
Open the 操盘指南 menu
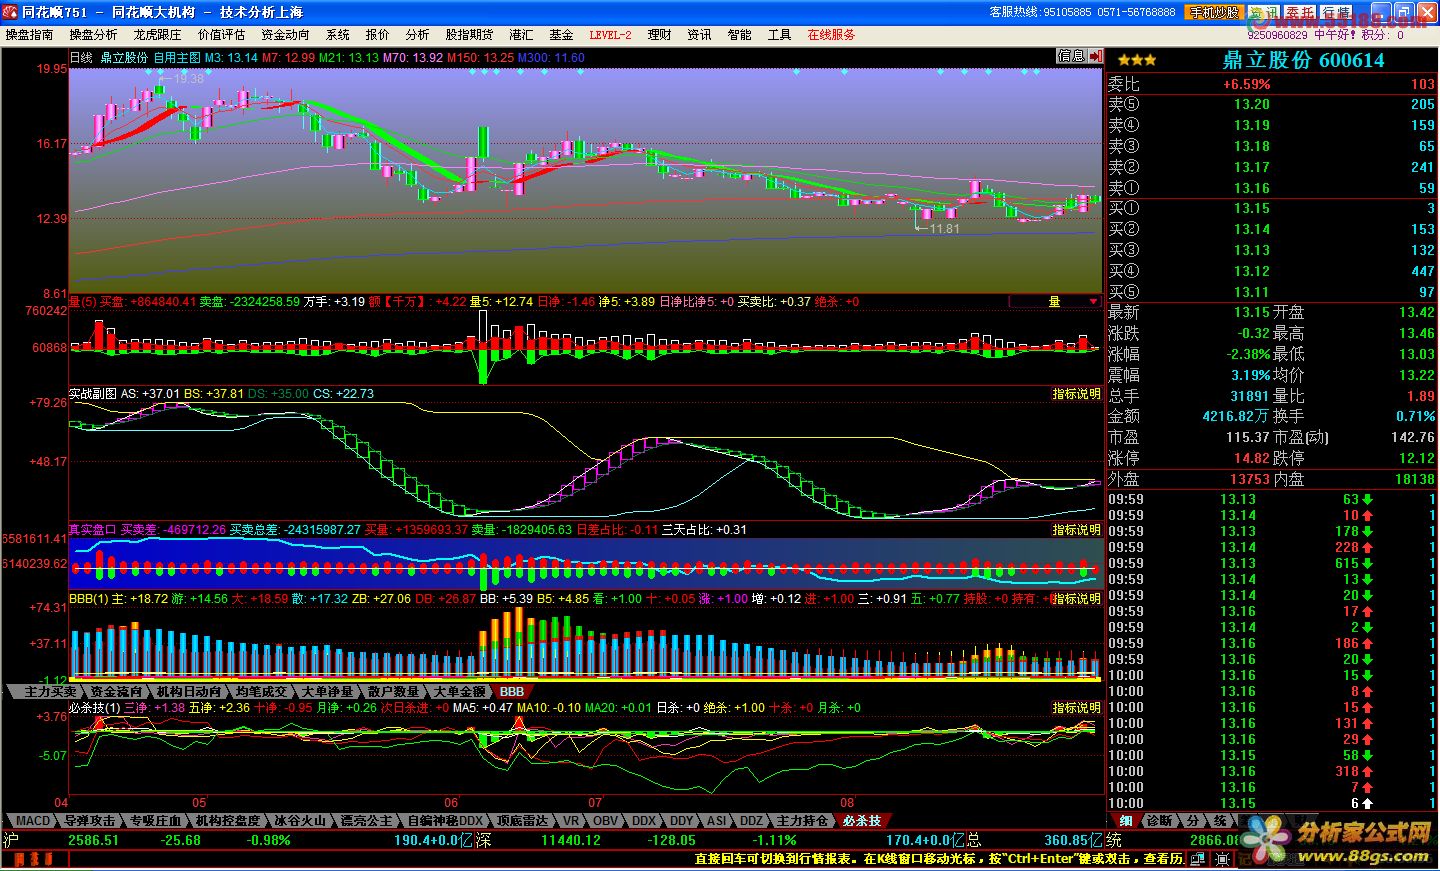[30, 35]
